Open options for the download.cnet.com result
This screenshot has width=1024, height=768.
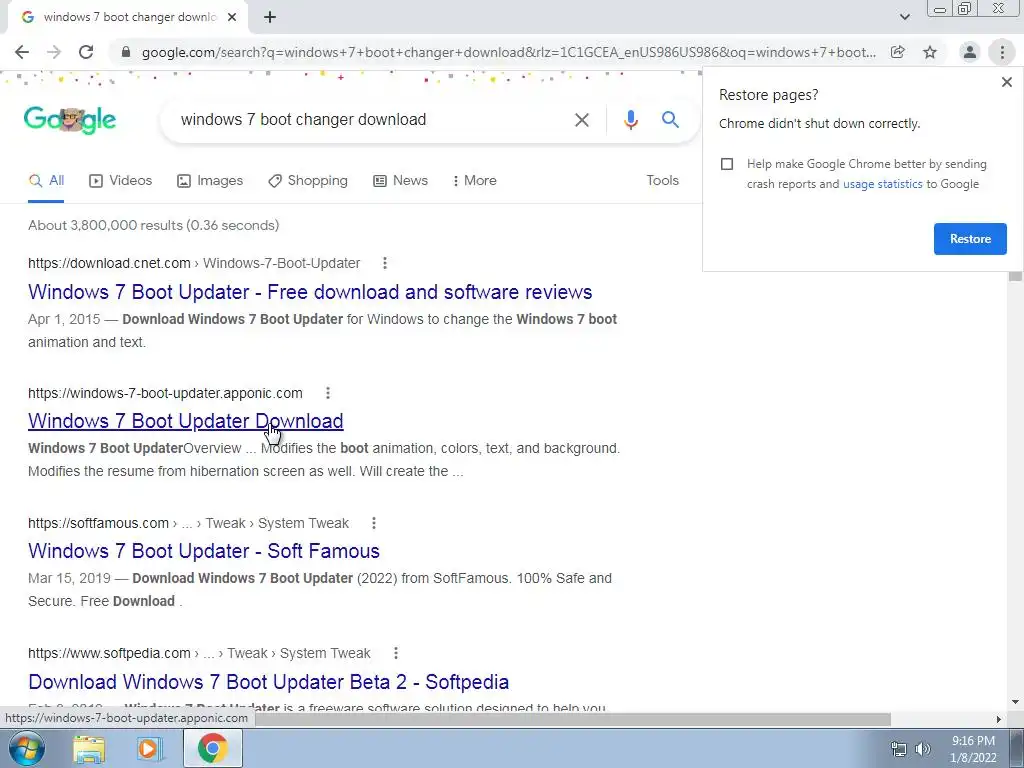click(x=385, y=263)
